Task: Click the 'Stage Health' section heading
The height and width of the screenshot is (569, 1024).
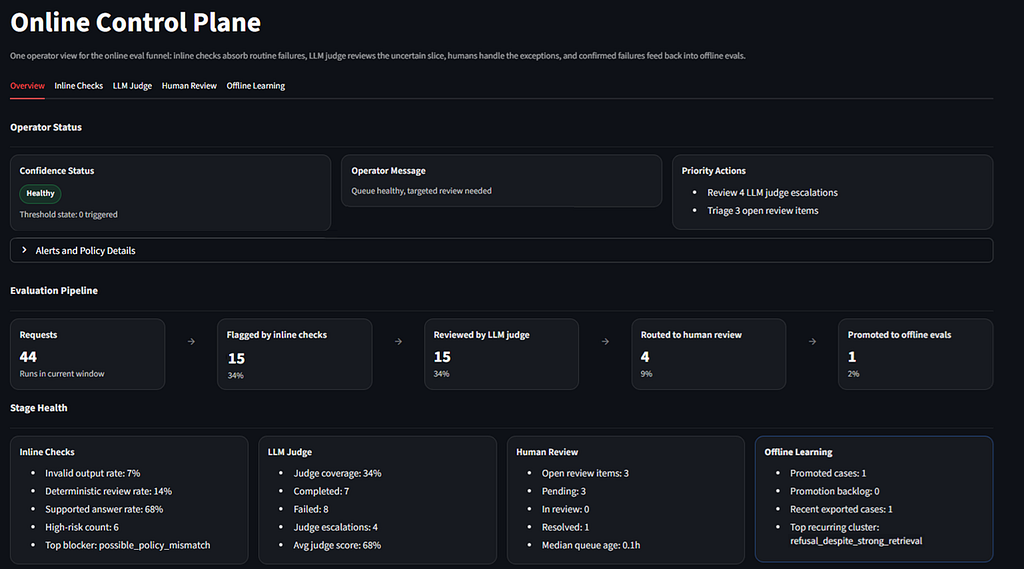Action: click(39, 408)
